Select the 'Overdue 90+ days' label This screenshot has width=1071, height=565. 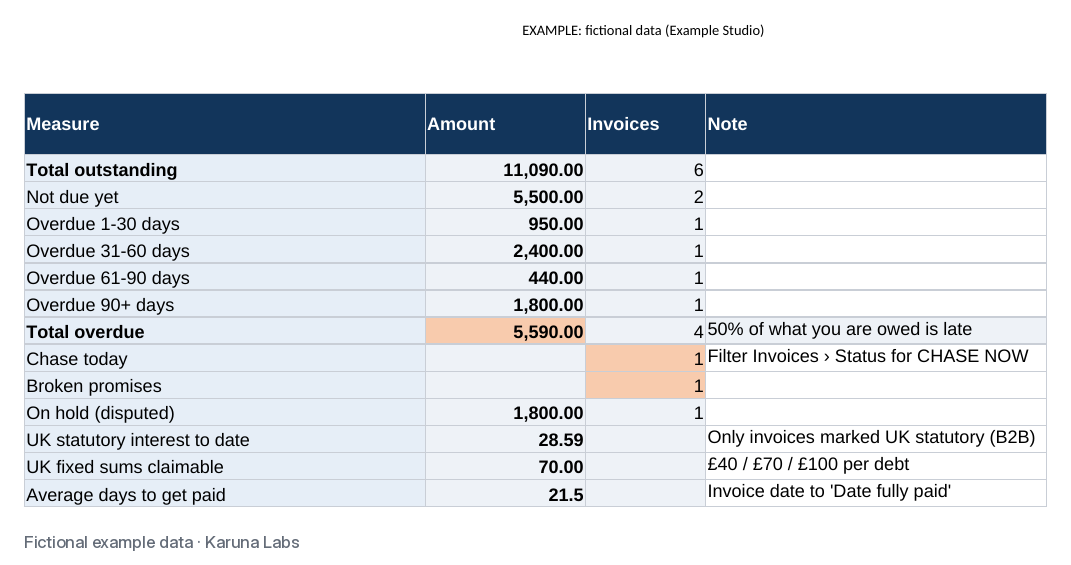(225, 304)
